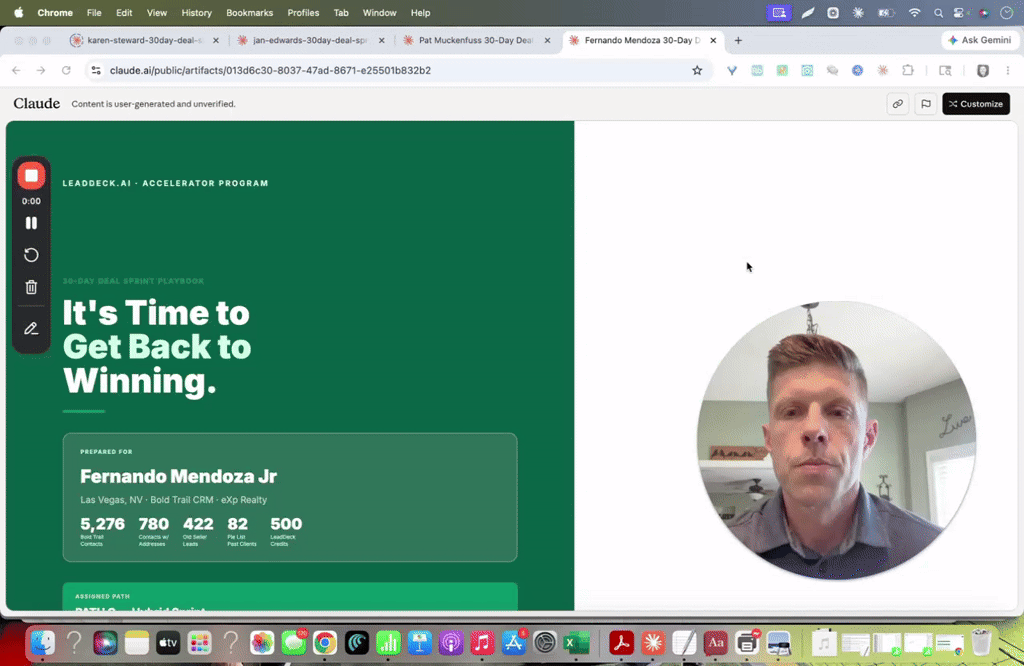Open the Chrome three-dot menu
Screen dimensions: 1024x666
[1008, 71]
